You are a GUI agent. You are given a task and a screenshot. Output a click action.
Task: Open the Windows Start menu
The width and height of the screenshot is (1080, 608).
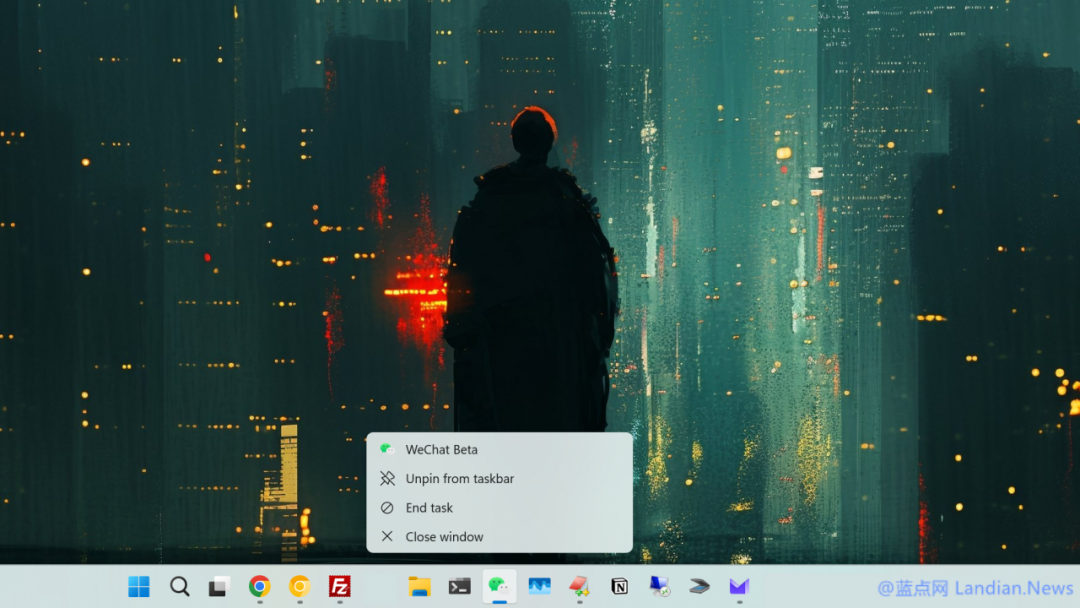[x=138, y=587]
